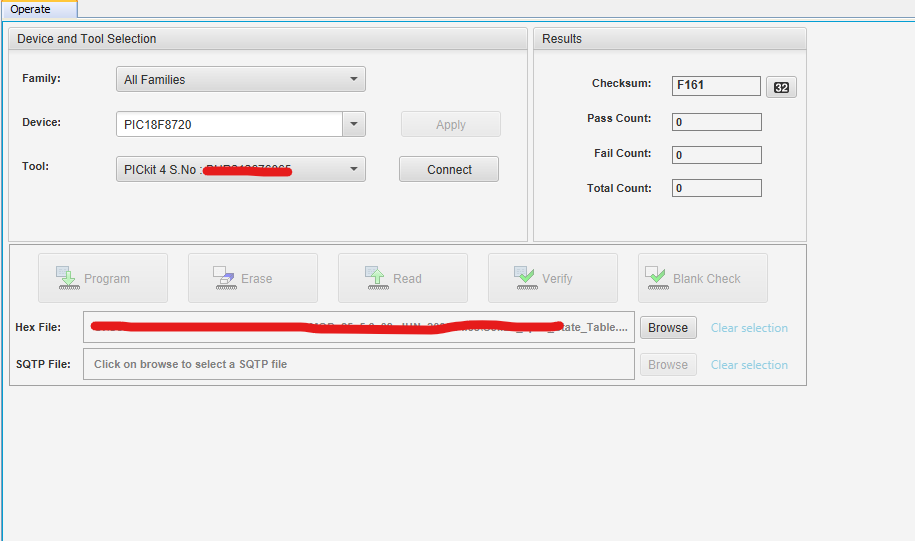The height and width of the screenshot is (541, 915).
Task: Click the 32 icon beside Checksum
Action: 781,87
